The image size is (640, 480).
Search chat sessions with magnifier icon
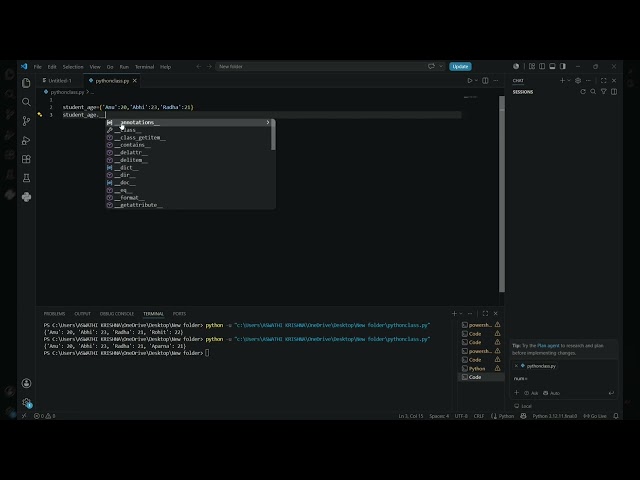(x=593, y=92)
